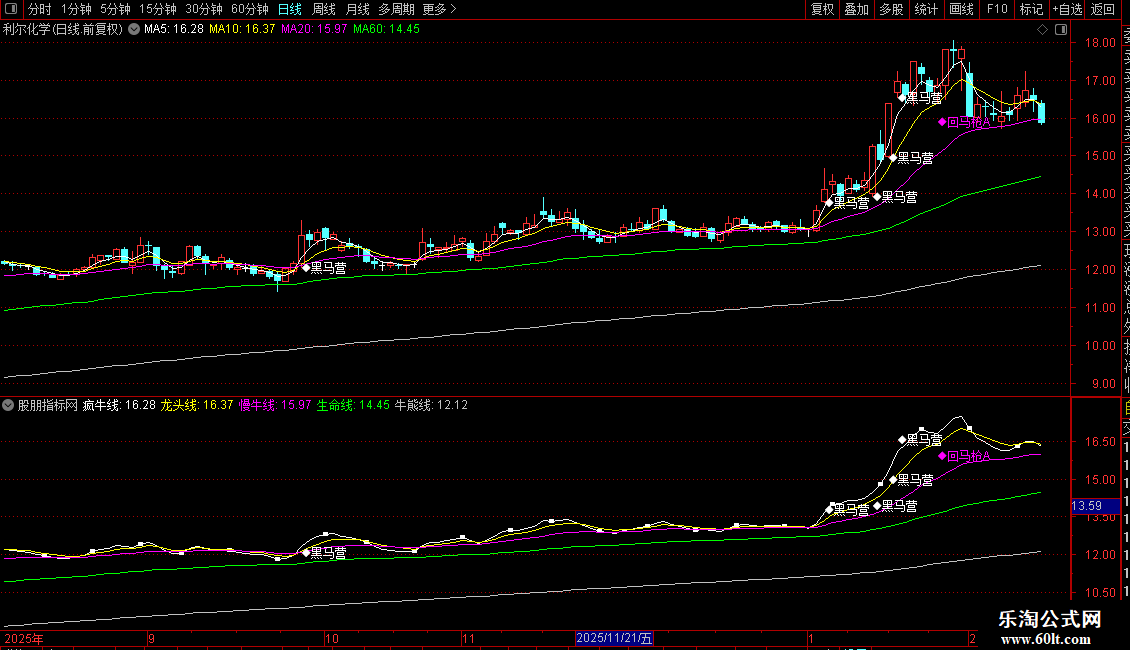Select the 30分钟 period
This screenshot has width=1130, height=650.
click(203, 9)
